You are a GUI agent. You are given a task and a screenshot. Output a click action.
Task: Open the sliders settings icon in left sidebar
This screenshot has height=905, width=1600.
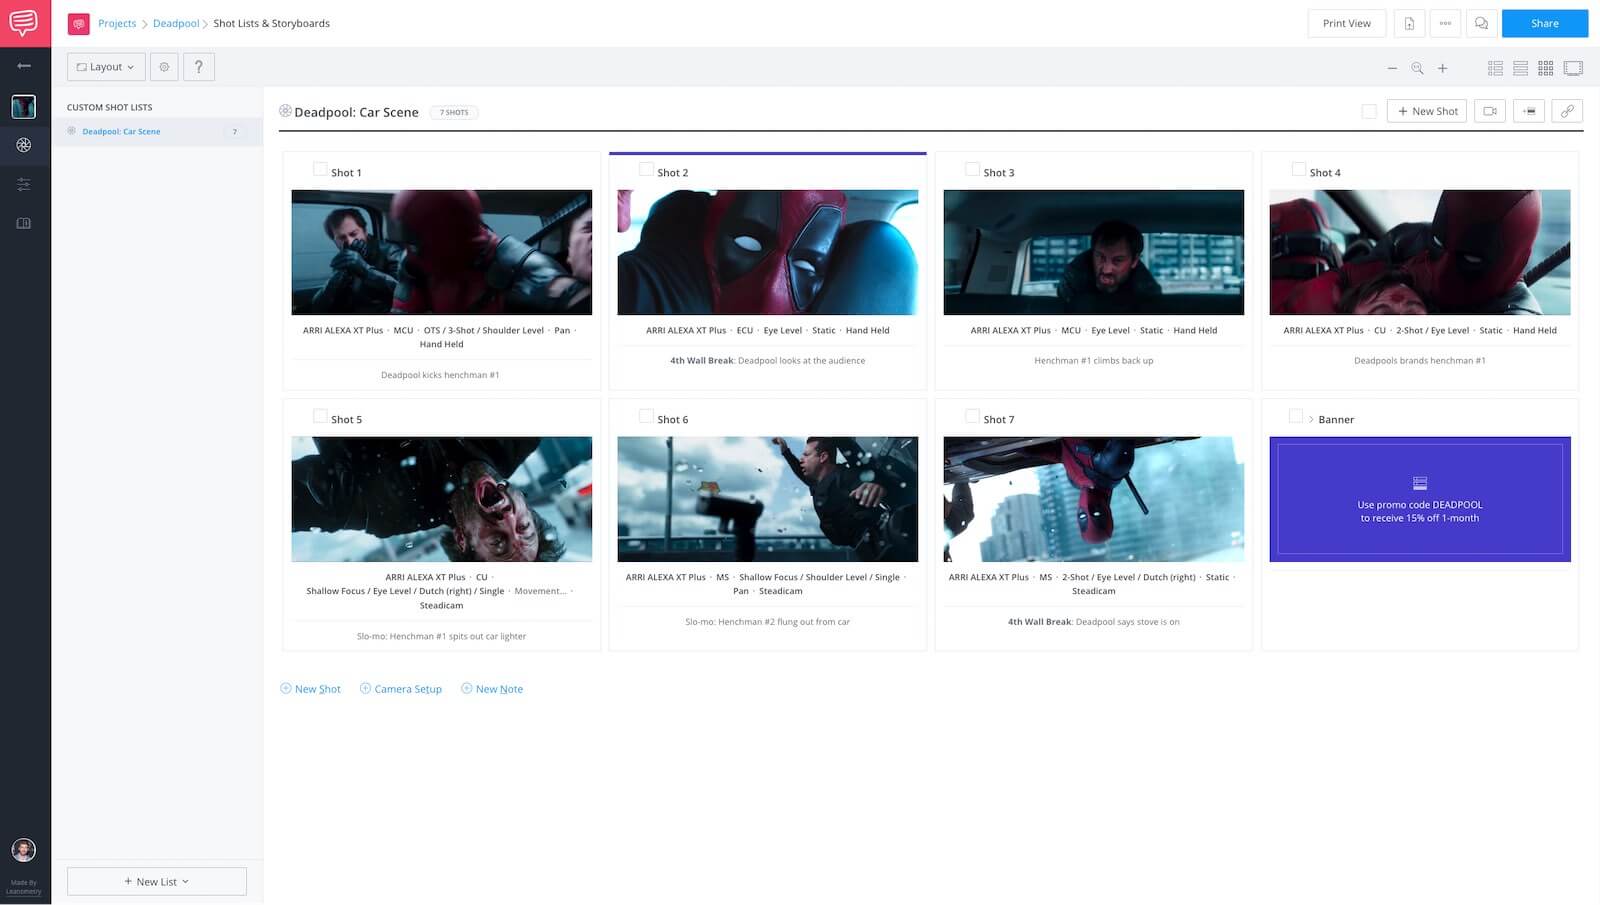click(x=24, y=184)
